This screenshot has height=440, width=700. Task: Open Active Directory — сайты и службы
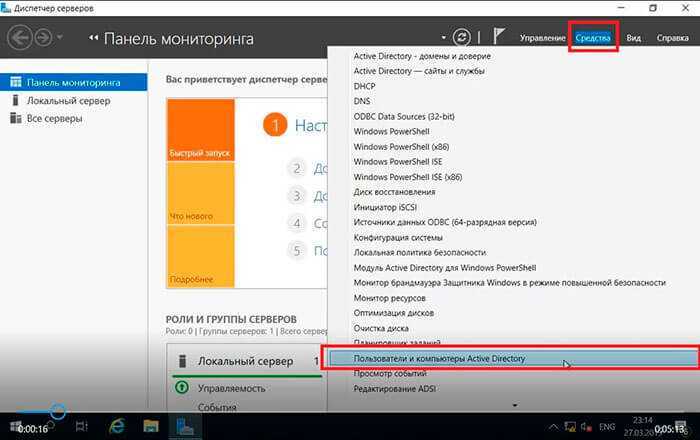[x=419, y=71]
